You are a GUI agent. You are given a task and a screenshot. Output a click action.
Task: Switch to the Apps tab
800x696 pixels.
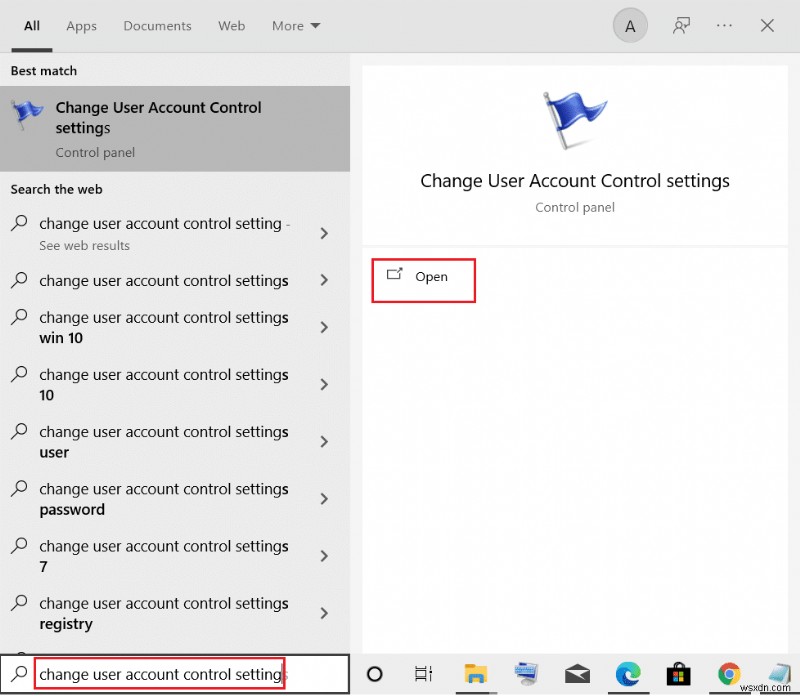[81, 26]
